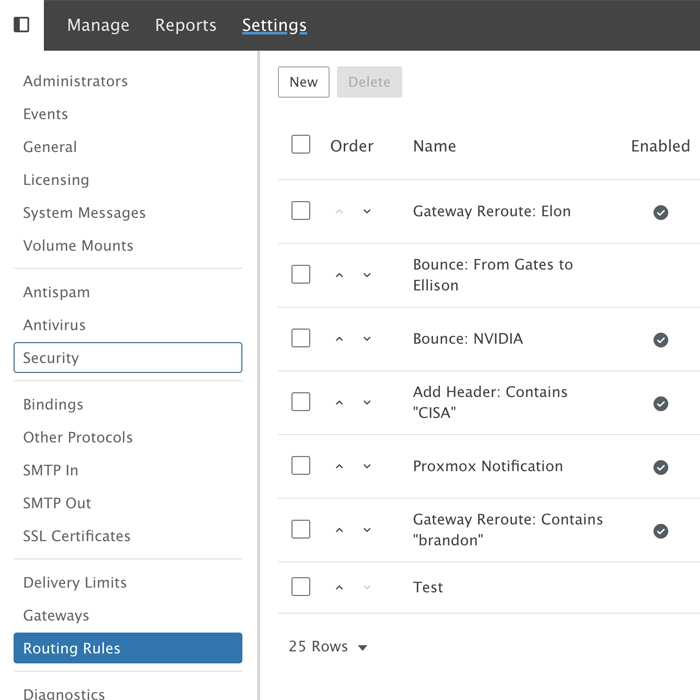The image size is (700, 700).
Task: Open the 25 Rows page size dropdown
Action: 328,646
